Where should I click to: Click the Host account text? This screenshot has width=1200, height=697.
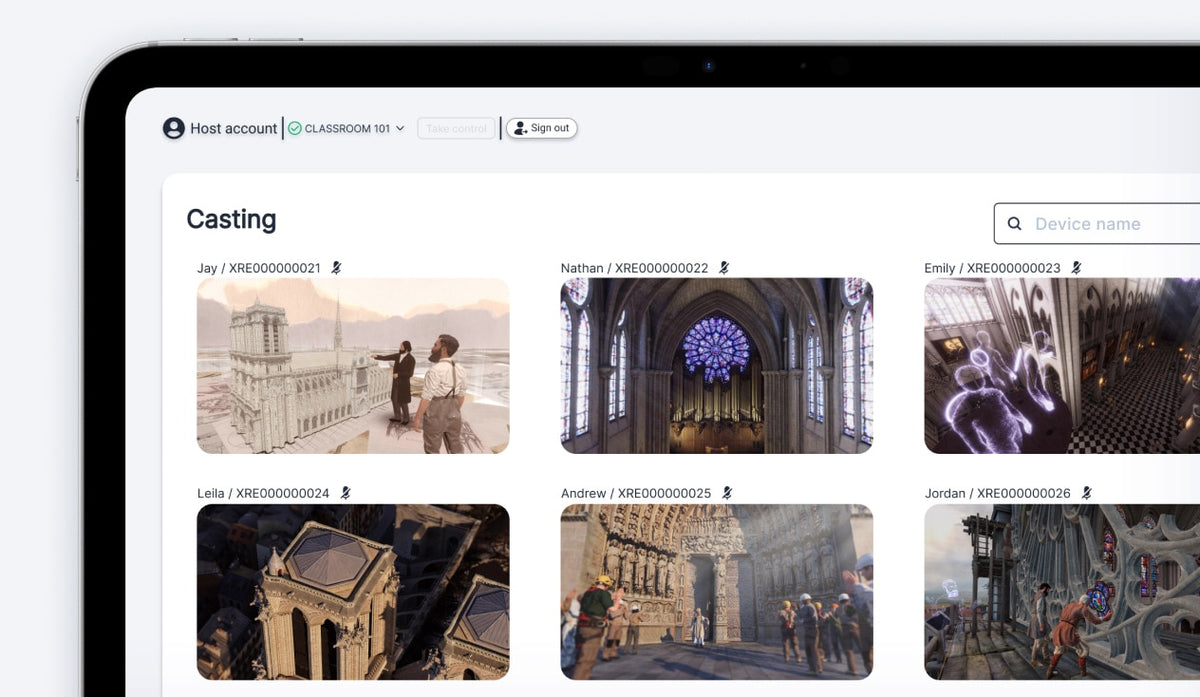tap(234, 128)
